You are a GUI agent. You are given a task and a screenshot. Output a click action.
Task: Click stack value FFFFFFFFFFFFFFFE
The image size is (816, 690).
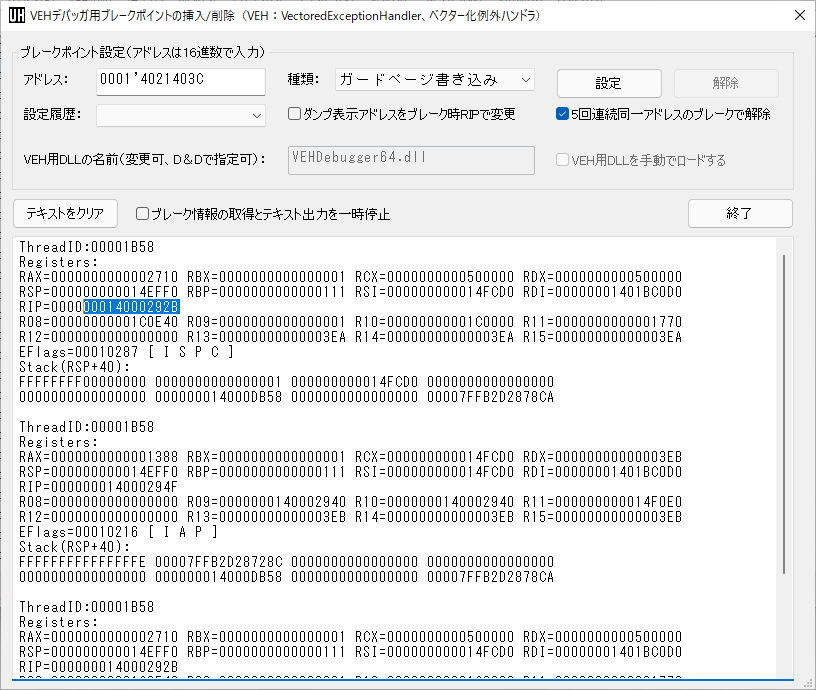[83, 562]
